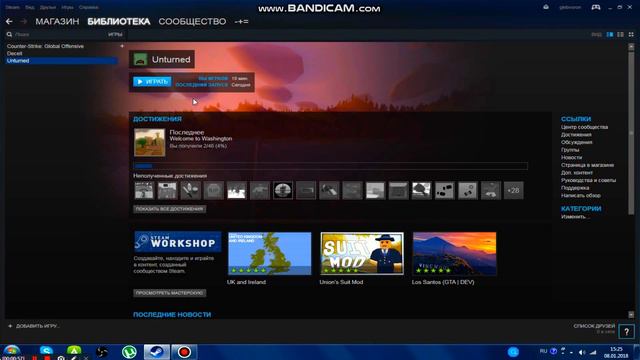Open Центр сообщества link
The image size is (640, 360).
(x=584, y=127)
